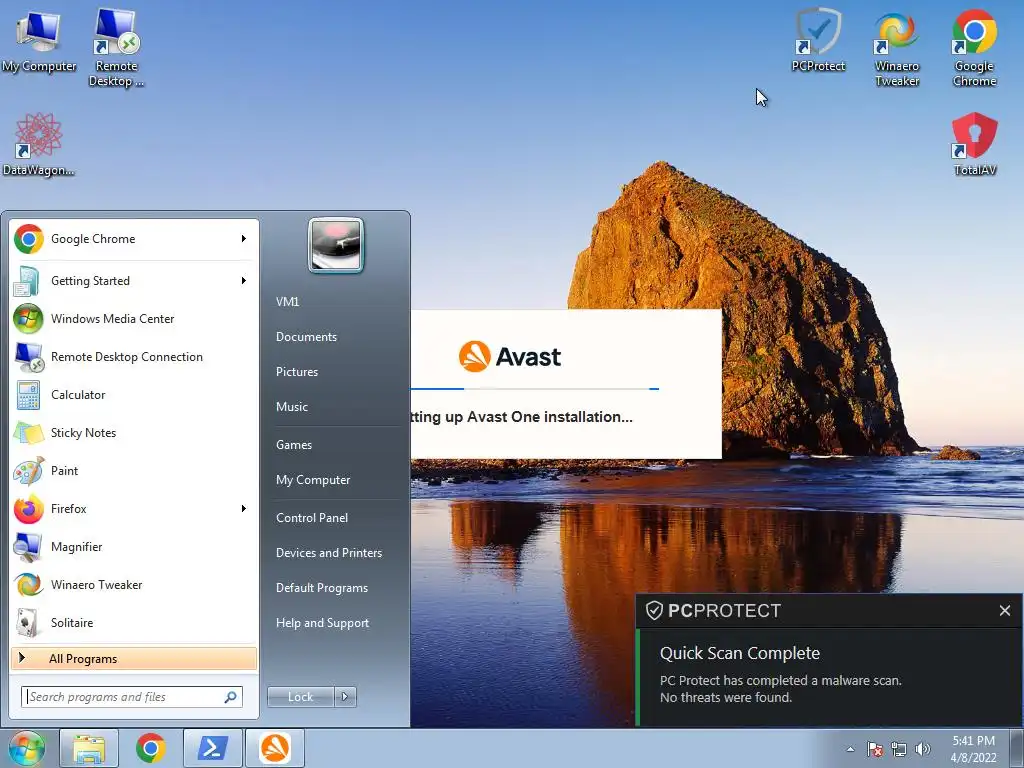Click the Avast installer progress bar
Viewport: 1024px width, 768px height.
[x=534, y=389]
